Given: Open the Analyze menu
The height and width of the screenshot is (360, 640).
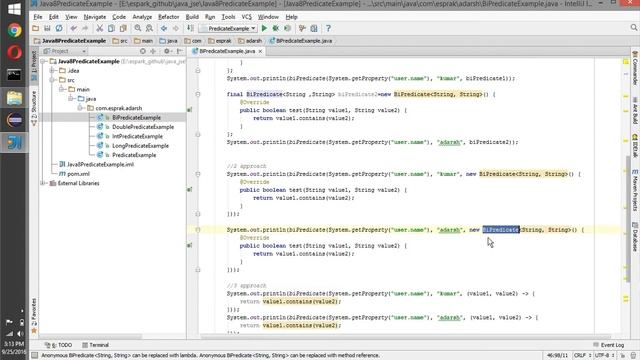Looking at the screenshot, I should point(142,17).
